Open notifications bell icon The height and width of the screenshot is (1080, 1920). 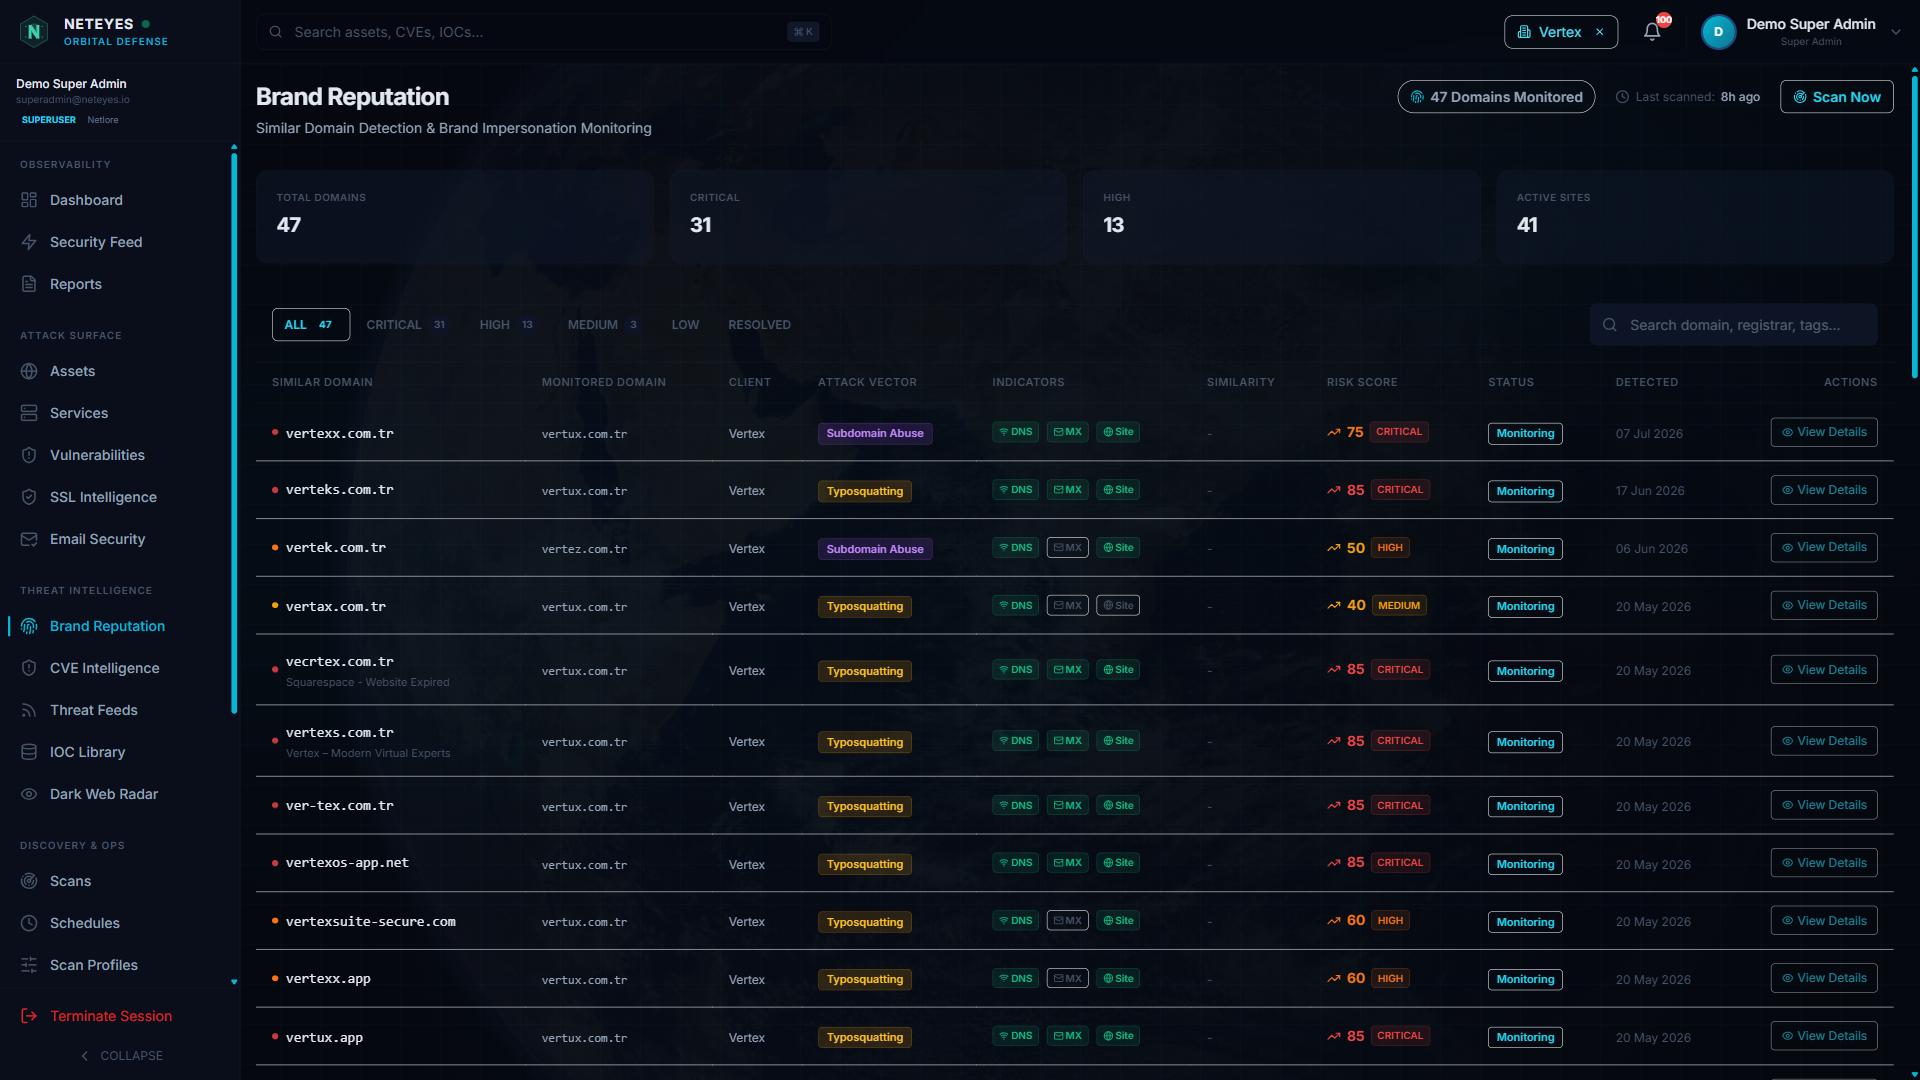1652,32
